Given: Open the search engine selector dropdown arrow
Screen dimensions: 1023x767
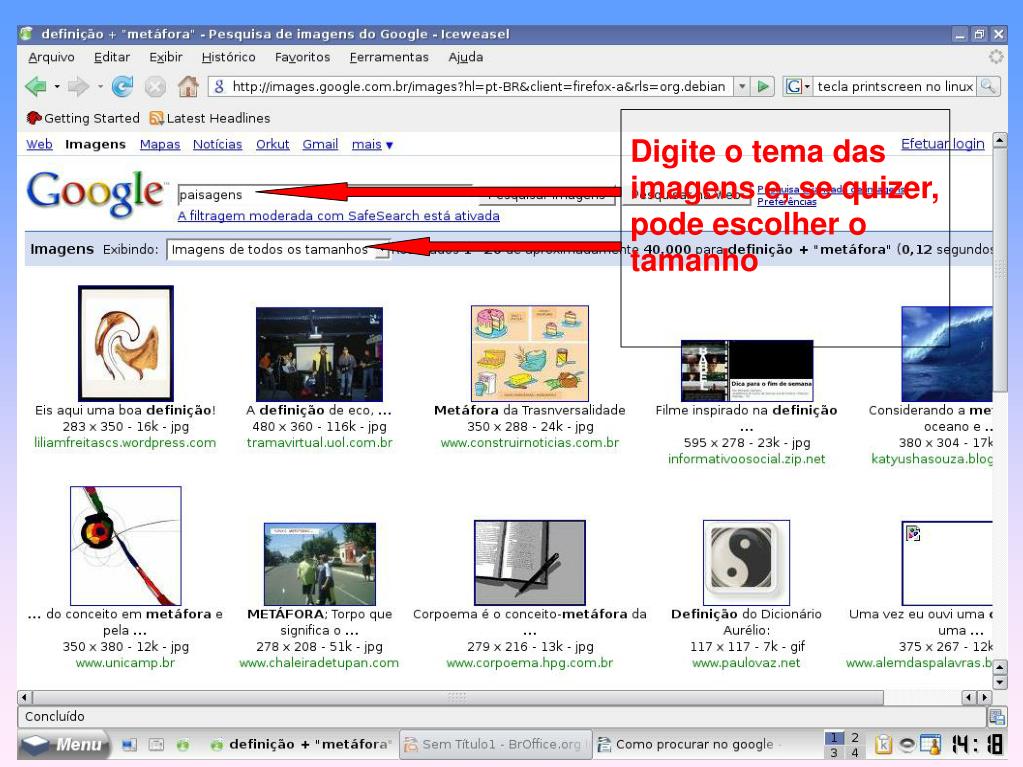Looking at the screenshot, I should [x=807, y=86].
